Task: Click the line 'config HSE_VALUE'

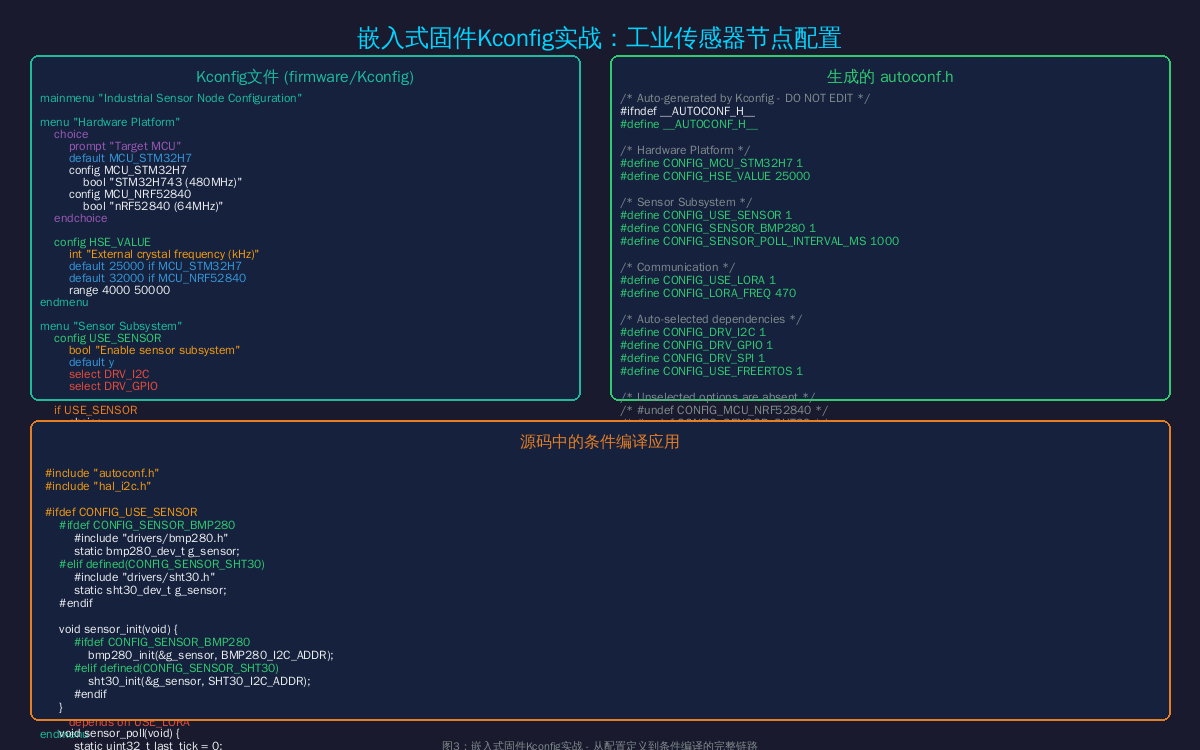Action: (x=102, y=242)
